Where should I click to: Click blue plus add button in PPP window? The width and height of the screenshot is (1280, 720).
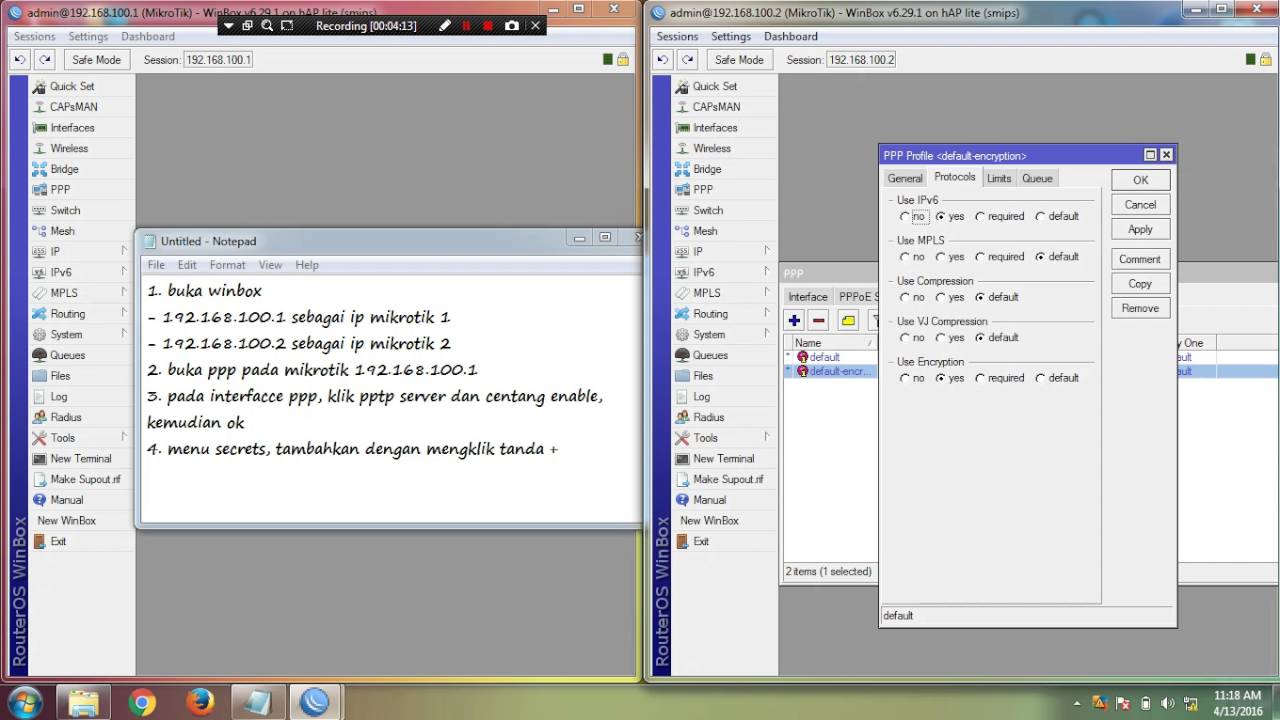(794, 320)
